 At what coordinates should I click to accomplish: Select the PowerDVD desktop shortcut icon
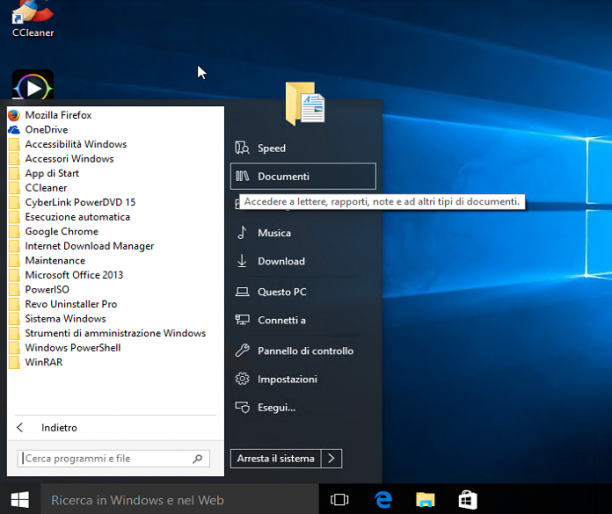coord(33,86)
